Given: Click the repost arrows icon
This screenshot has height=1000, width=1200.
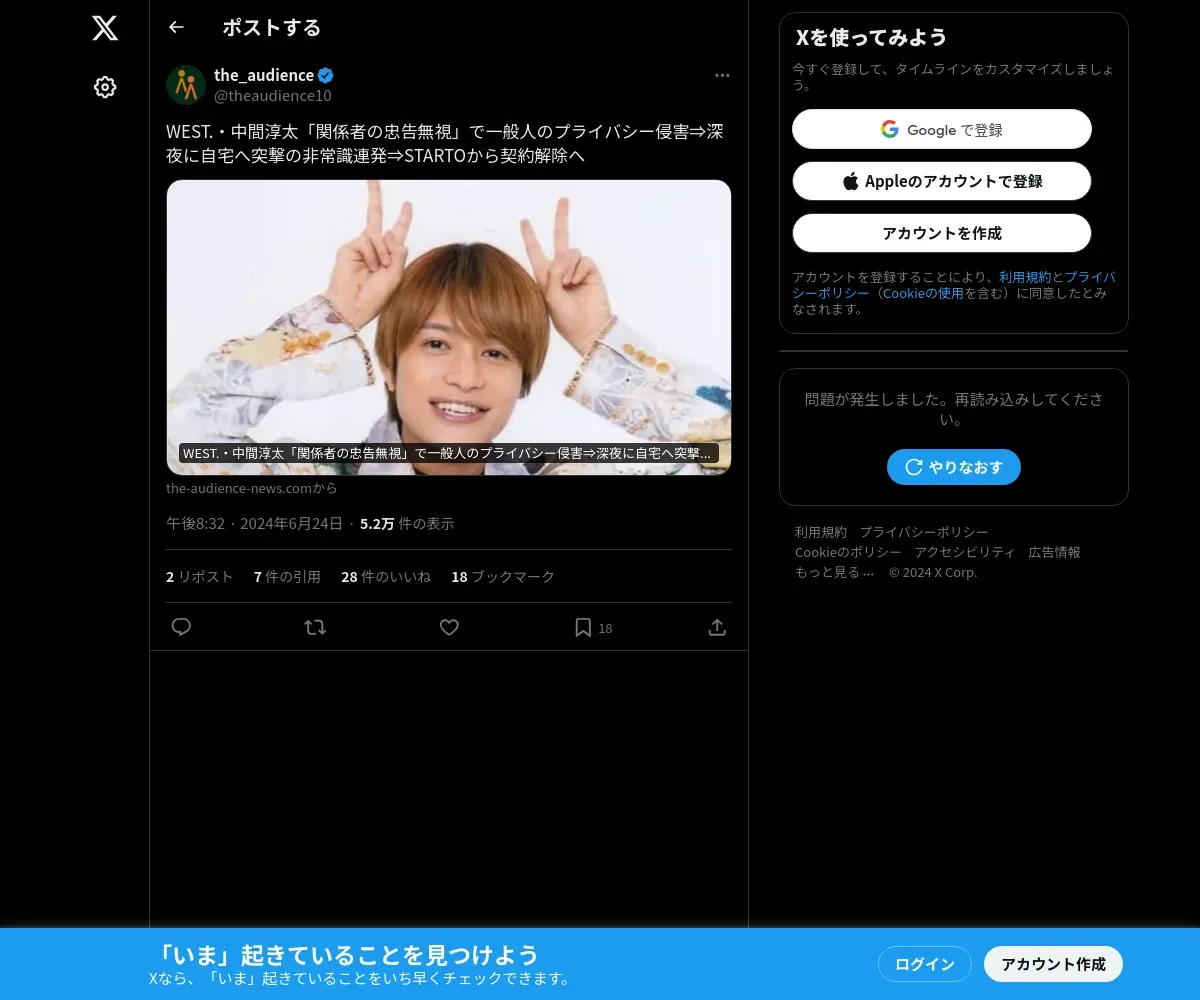Looking at the screenshot, I should click(x=315, y=627).
